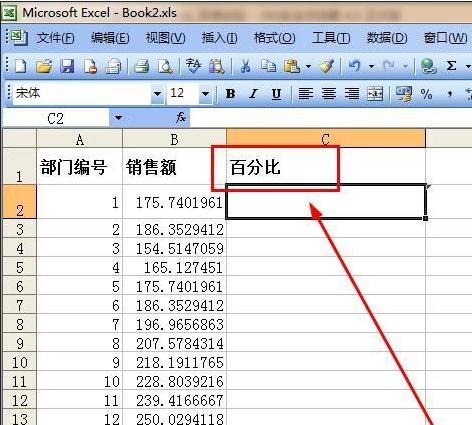Cut the selection with the scissors icon
This screenshot has width=472, height=425.
(x=245, y=66)
